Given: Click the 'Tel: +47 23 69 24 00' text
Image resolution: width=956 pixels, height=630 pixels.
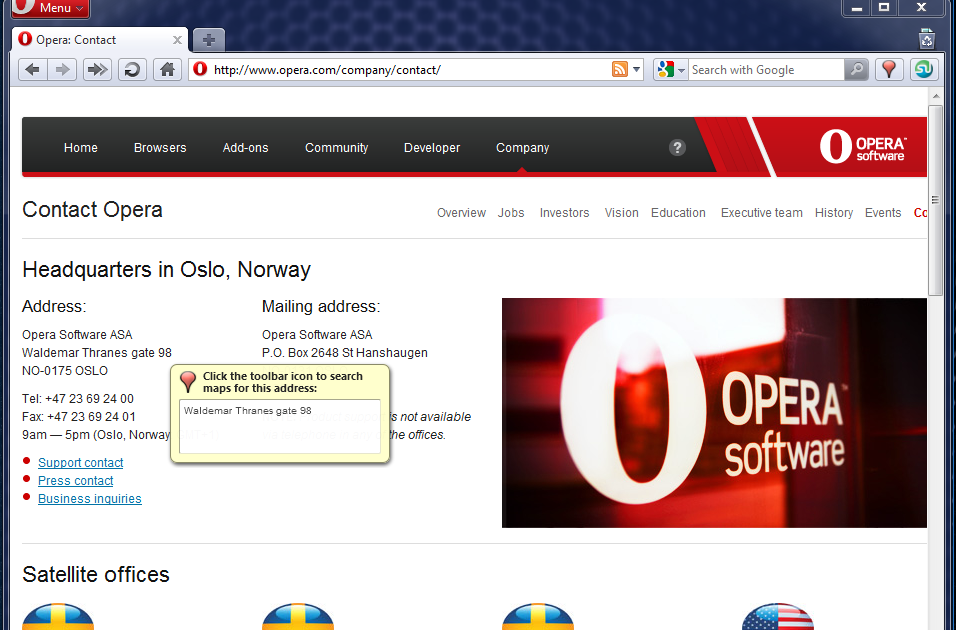Looking at the screenshot, I should tap(77, 399).
